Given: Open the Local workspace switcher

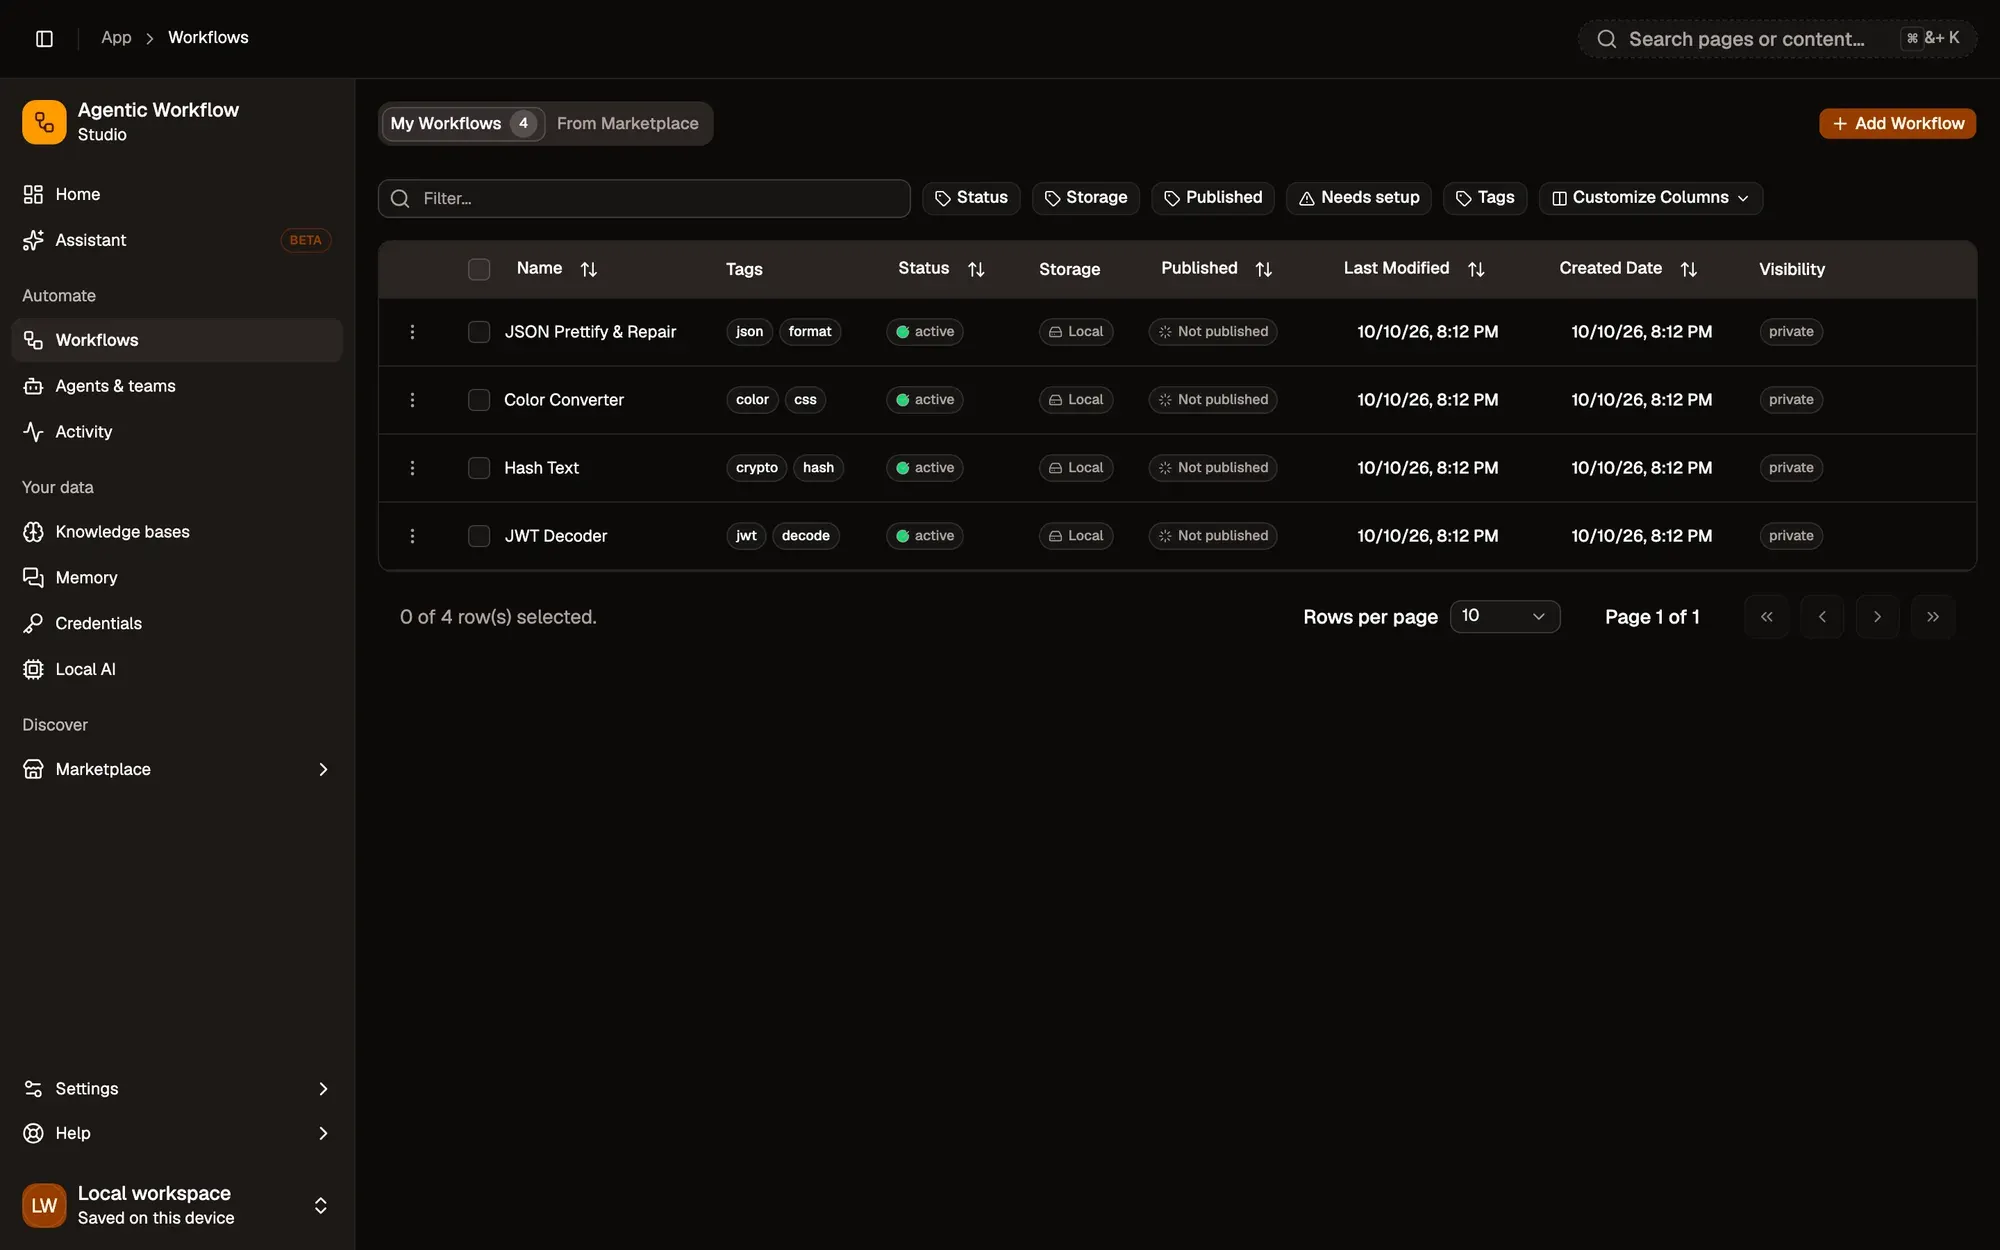Looking at the screenshot, I should [176, 1205].
